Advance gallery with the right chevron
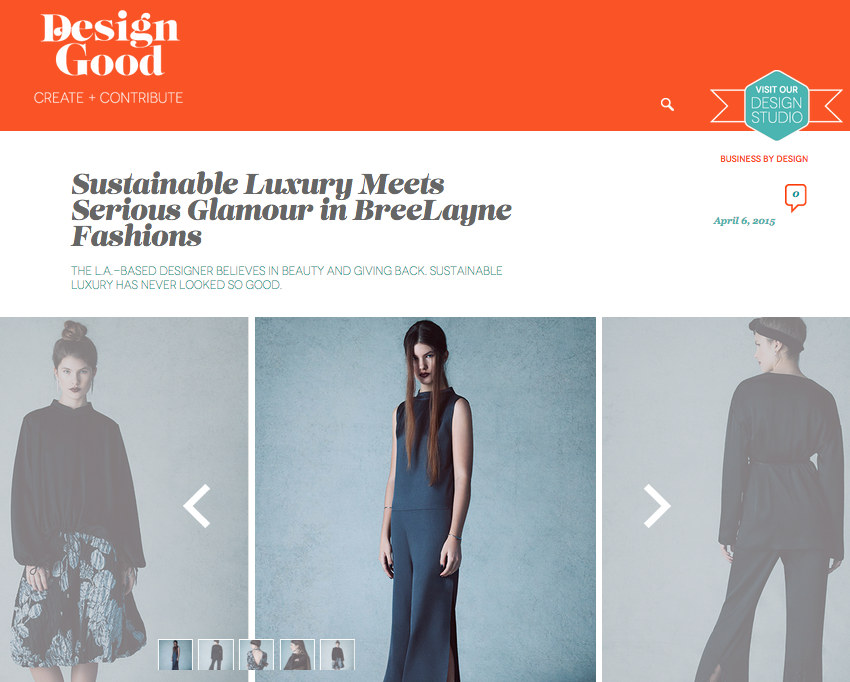The image size is (850, 682). [x=657, y=505]
